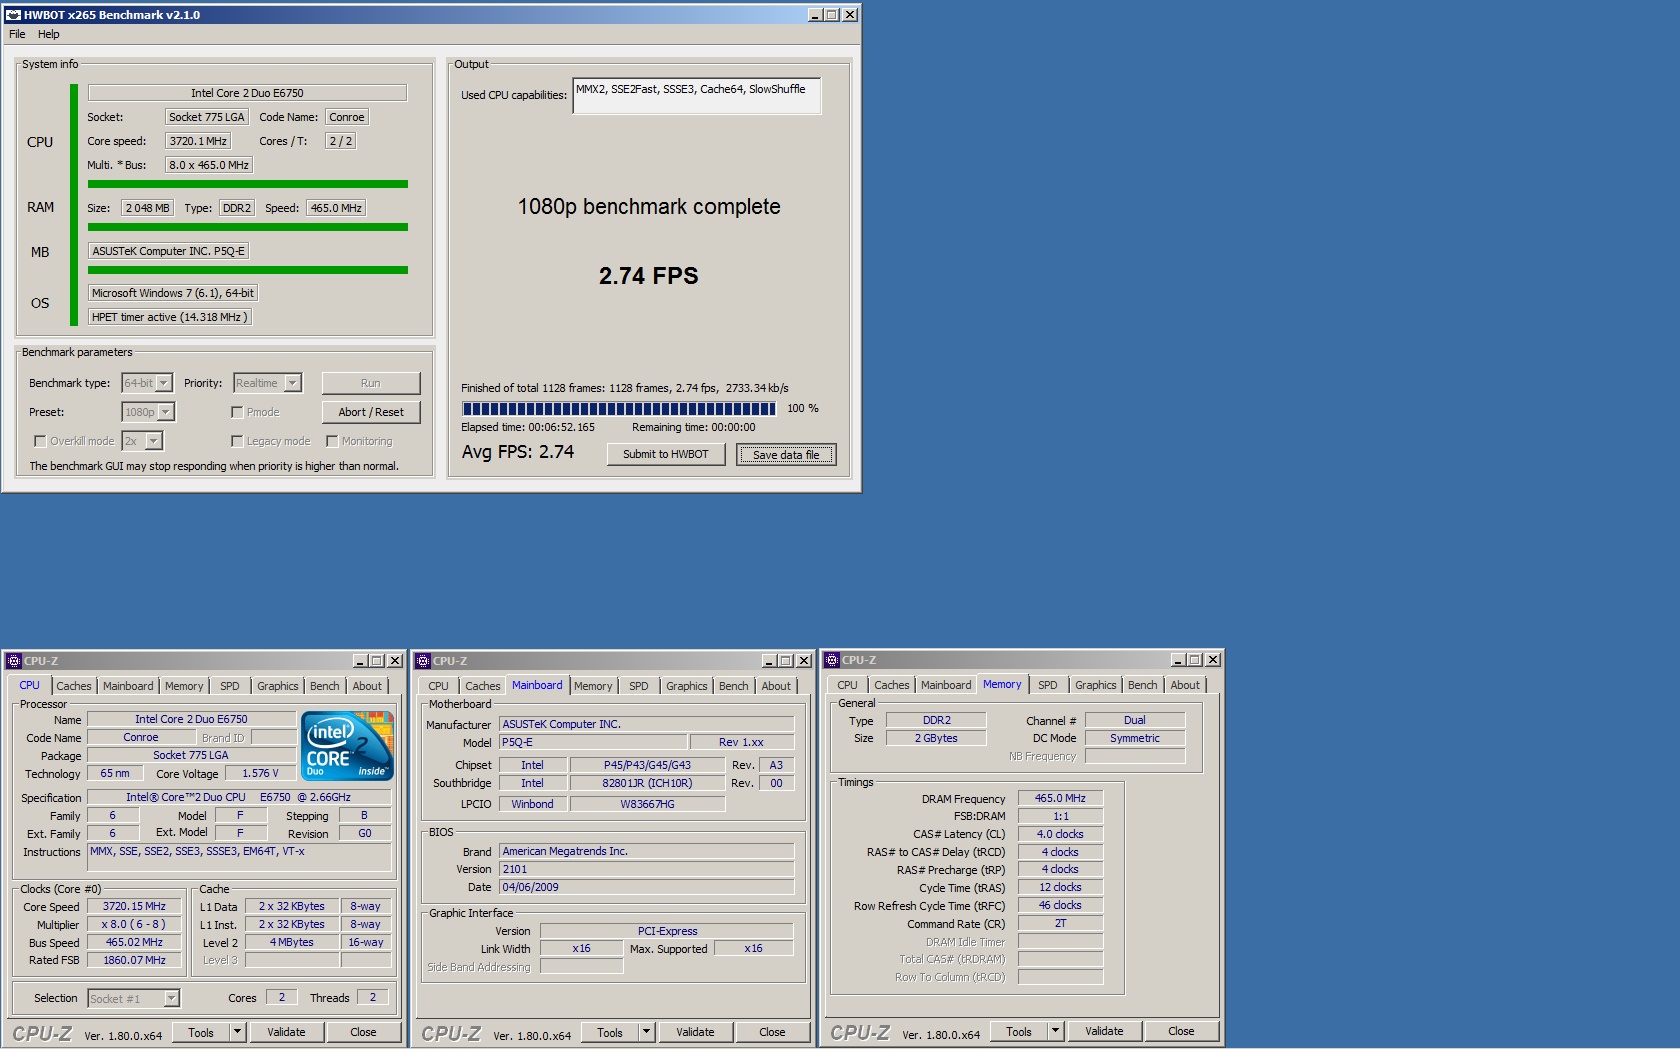Click the Command Rate 2T value

pos(1060,923)
